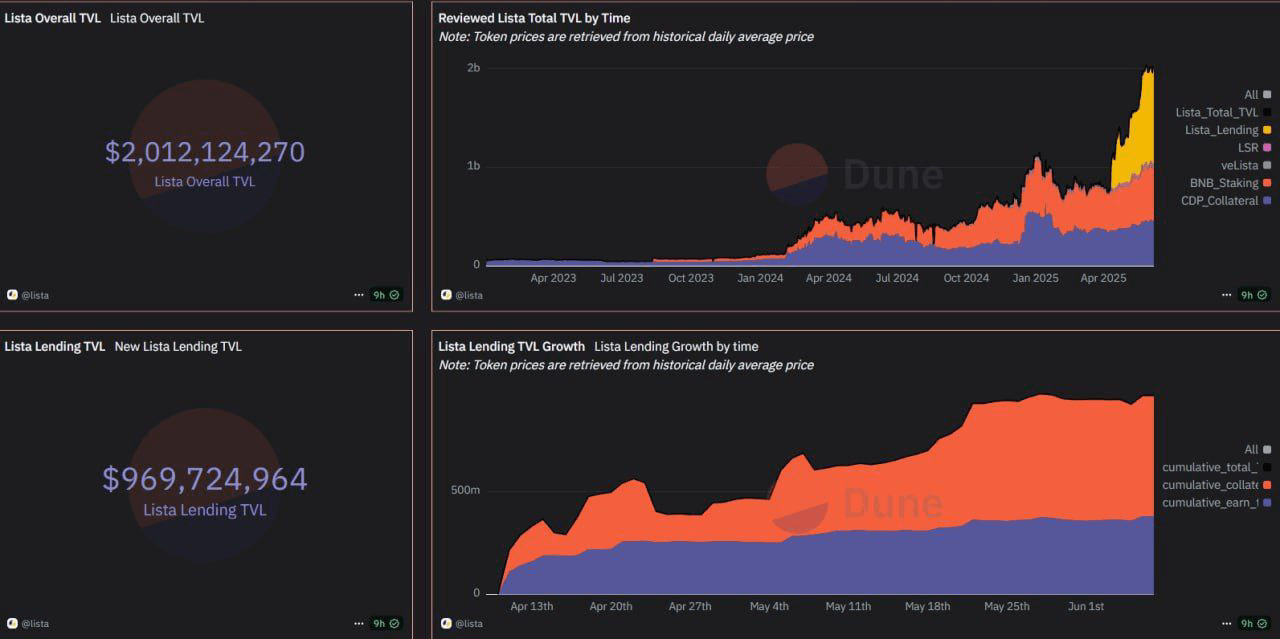Click the 'Jun 1st' x-axis label
The image size is (1280, 639).
point(1085,606)
